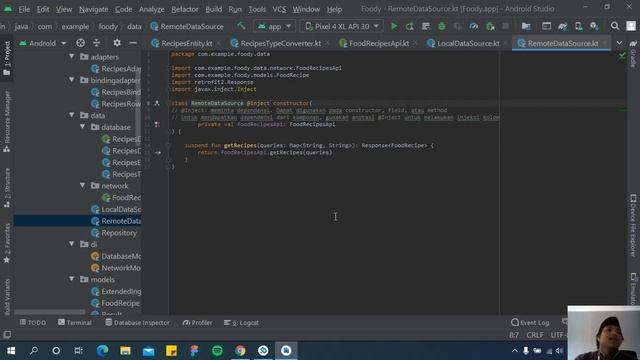Click CRLF line separator in status bar
640x360 pixels.
coord(535,335)
